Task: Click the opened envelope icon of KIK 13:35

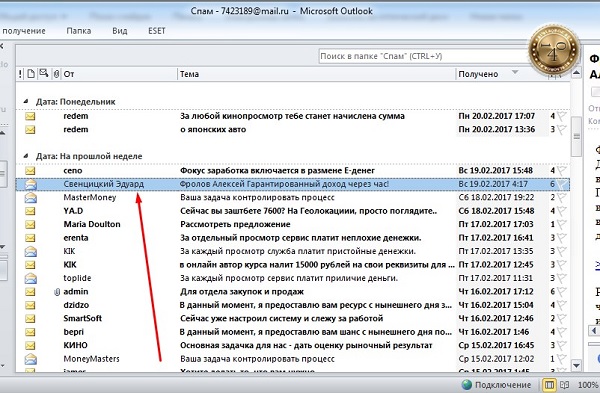Action: (x=31, y=251)
